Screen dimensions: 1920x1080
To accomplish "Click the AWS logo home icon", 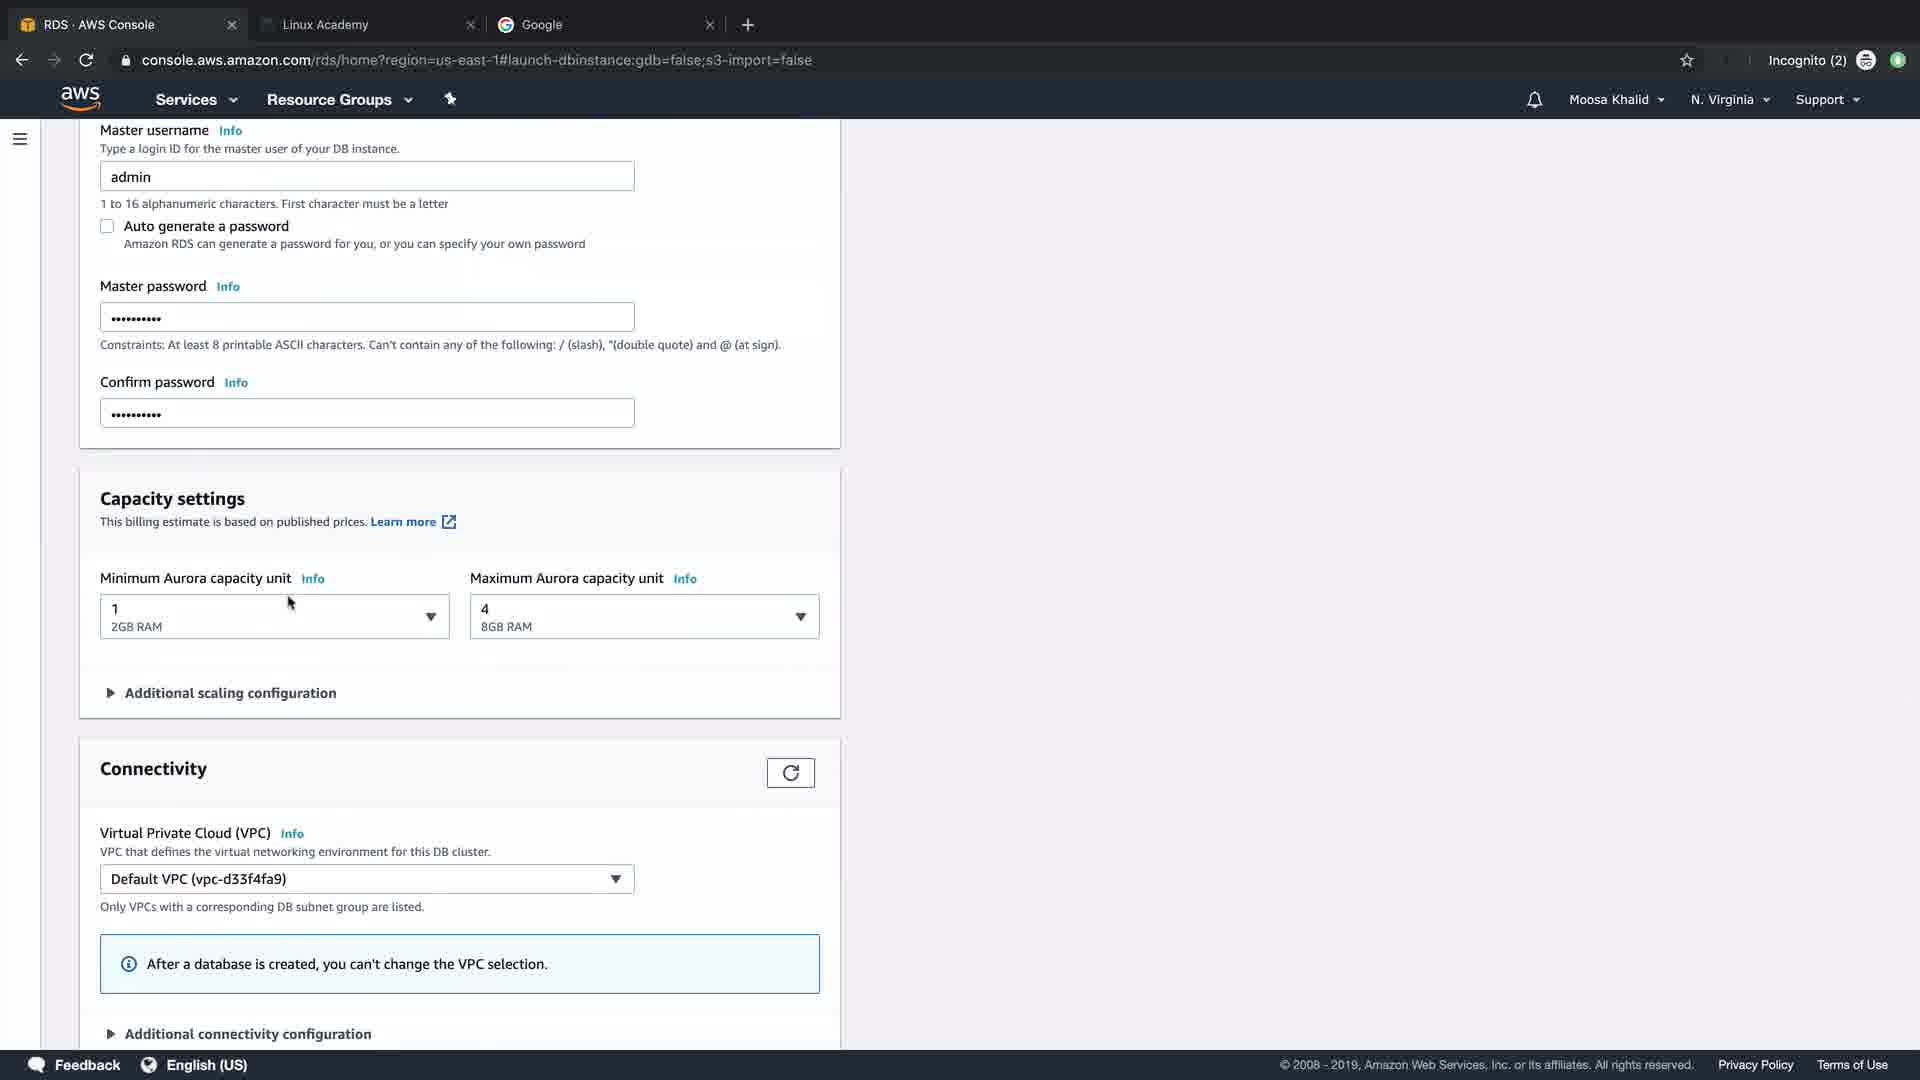I will [x=80, y=98].
